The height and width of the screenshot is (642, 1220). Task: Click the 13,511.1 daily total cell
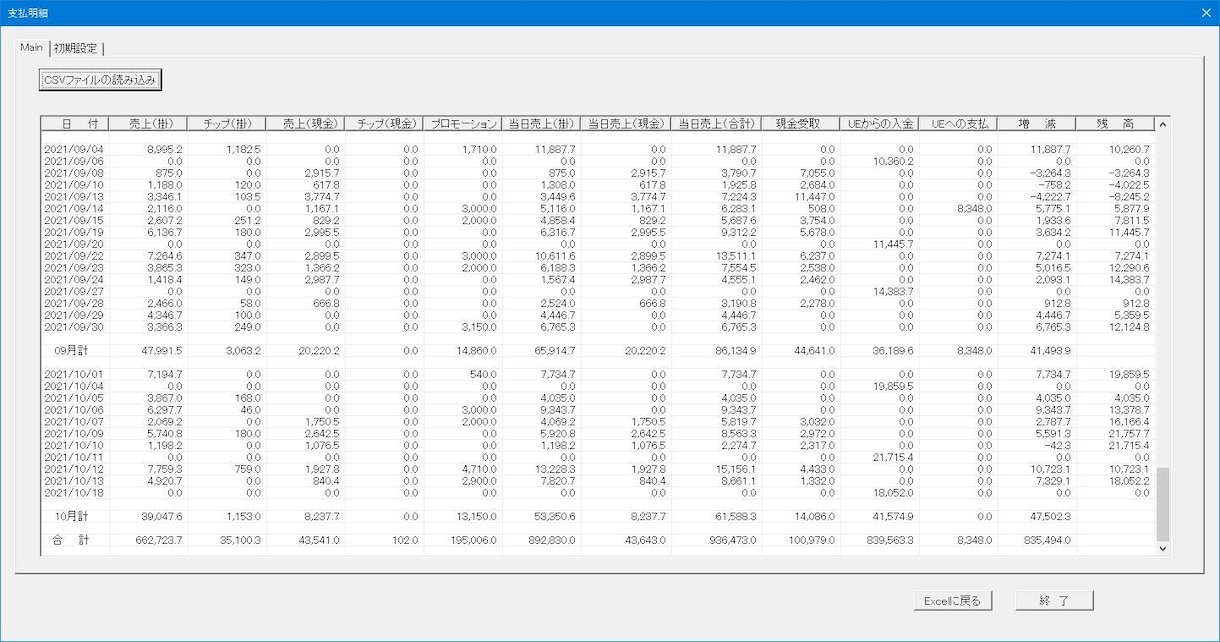(736, 256)
